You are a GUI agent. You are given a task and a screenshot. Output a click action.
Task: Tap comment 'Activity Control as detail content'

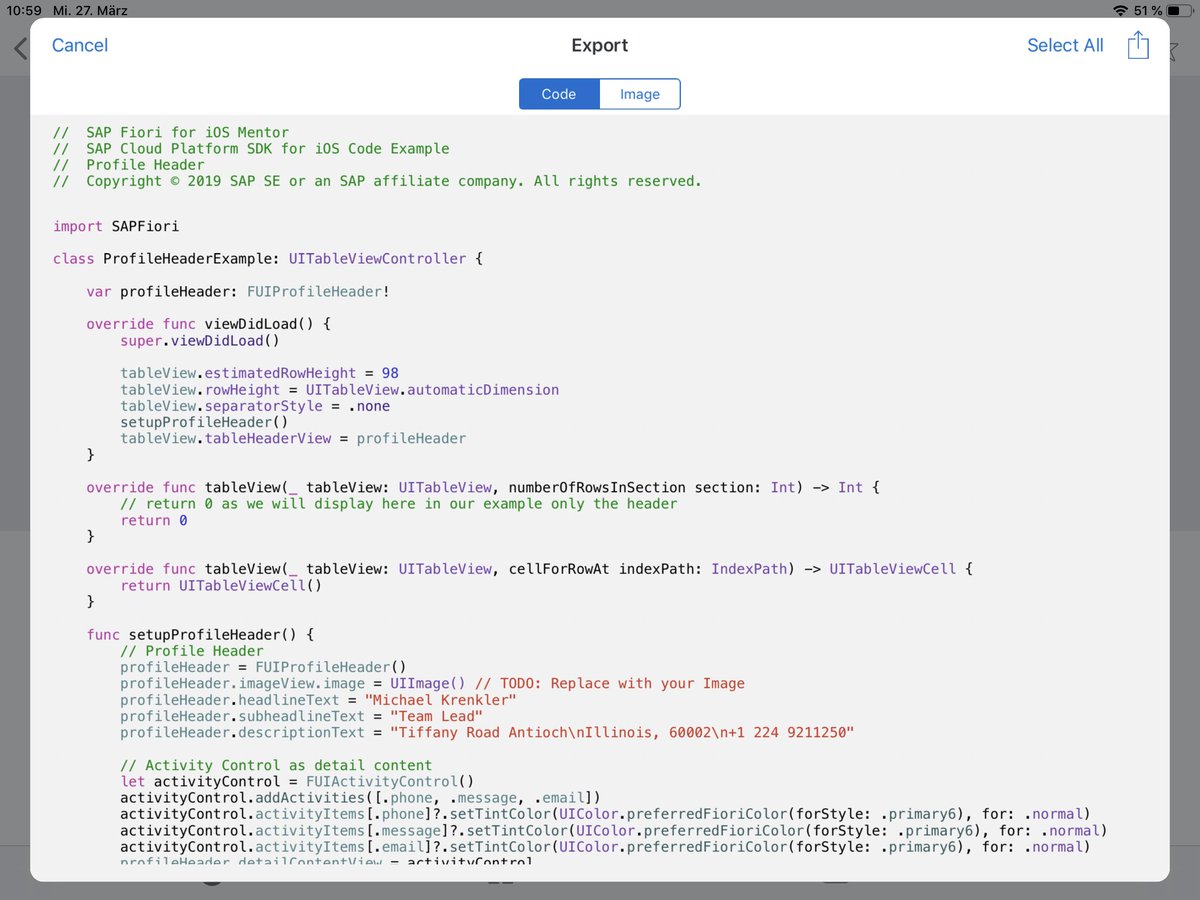pyautogui.click(x=276, y=765)
